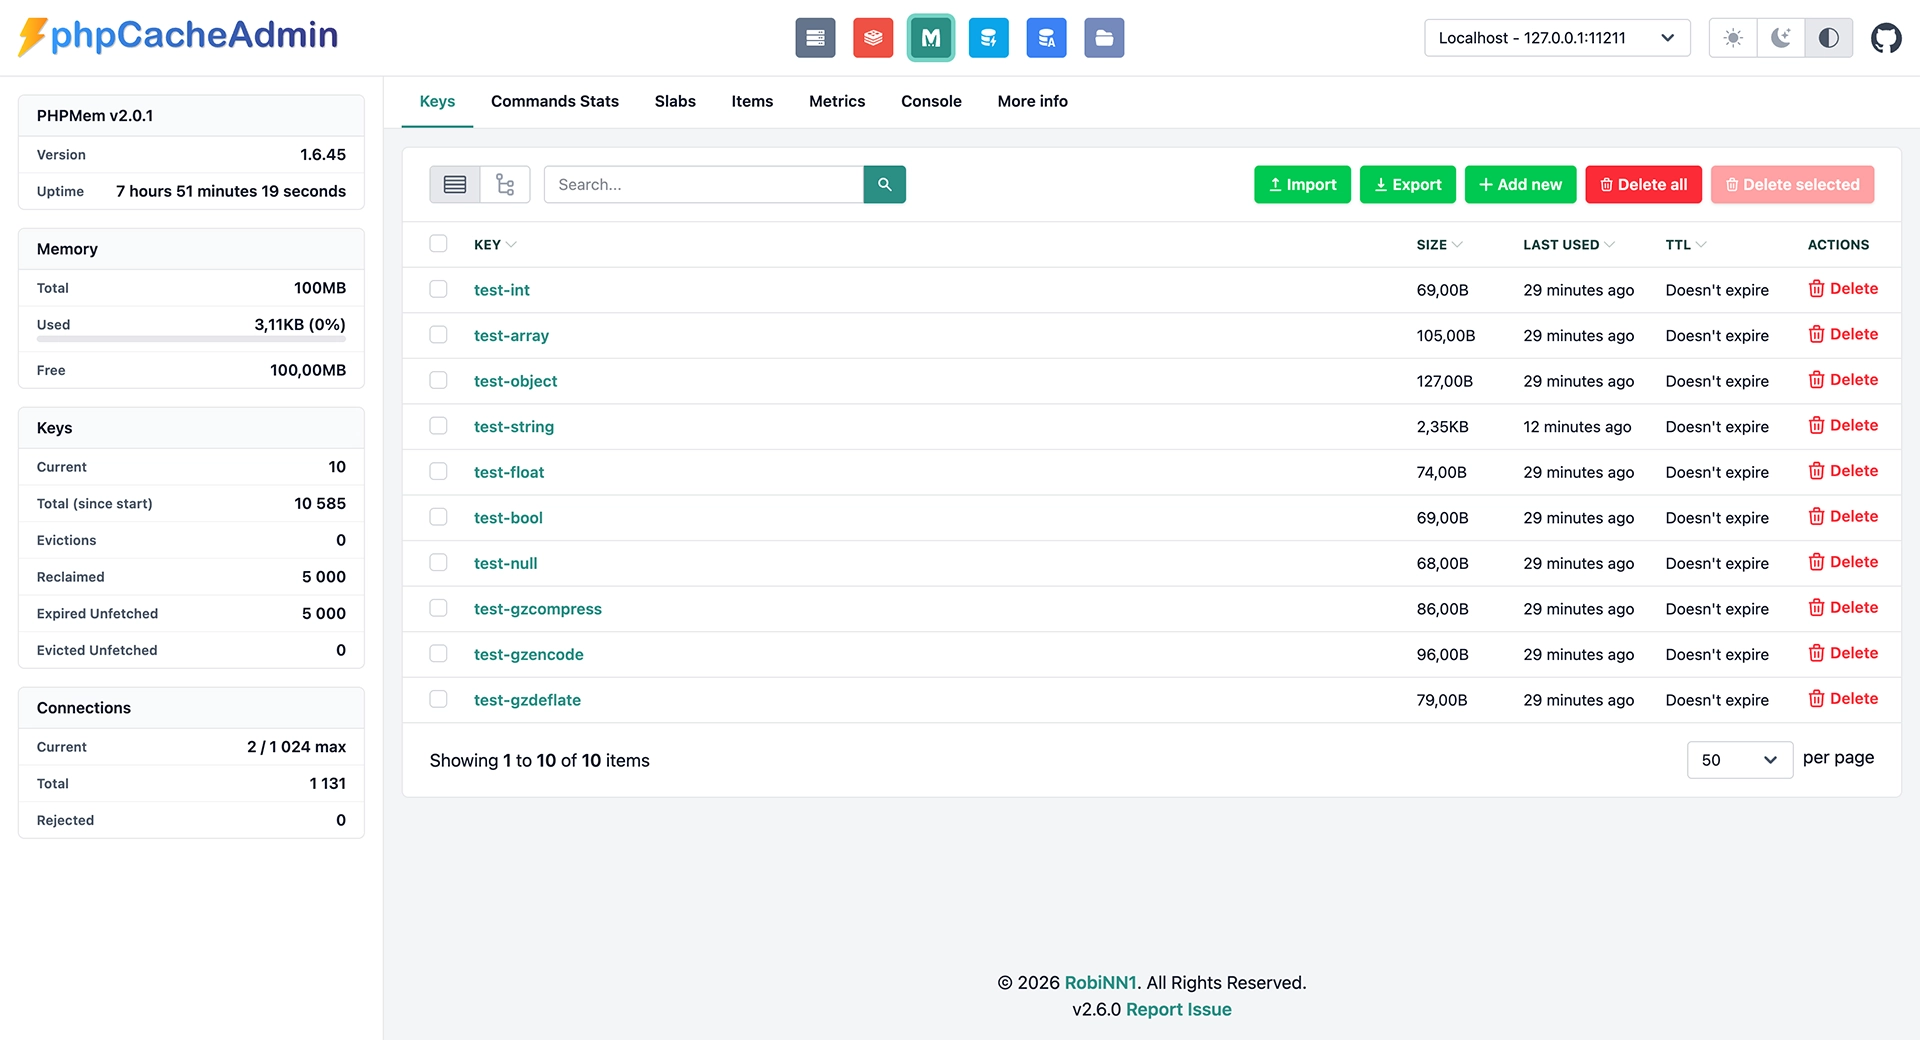Click the red Delete all button
The image size is (1920, 1040).
pos(1643,185)
